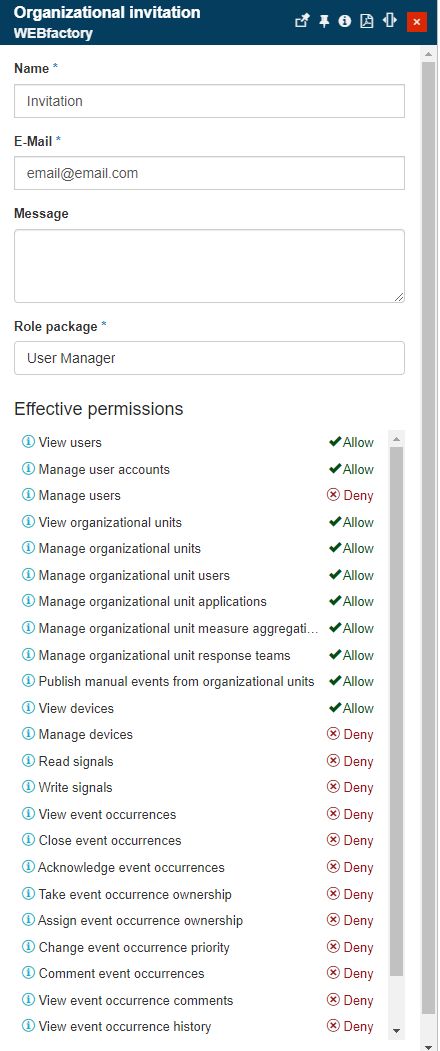
Task: Click the Allow status for View devices
Action: click(351, 708)
